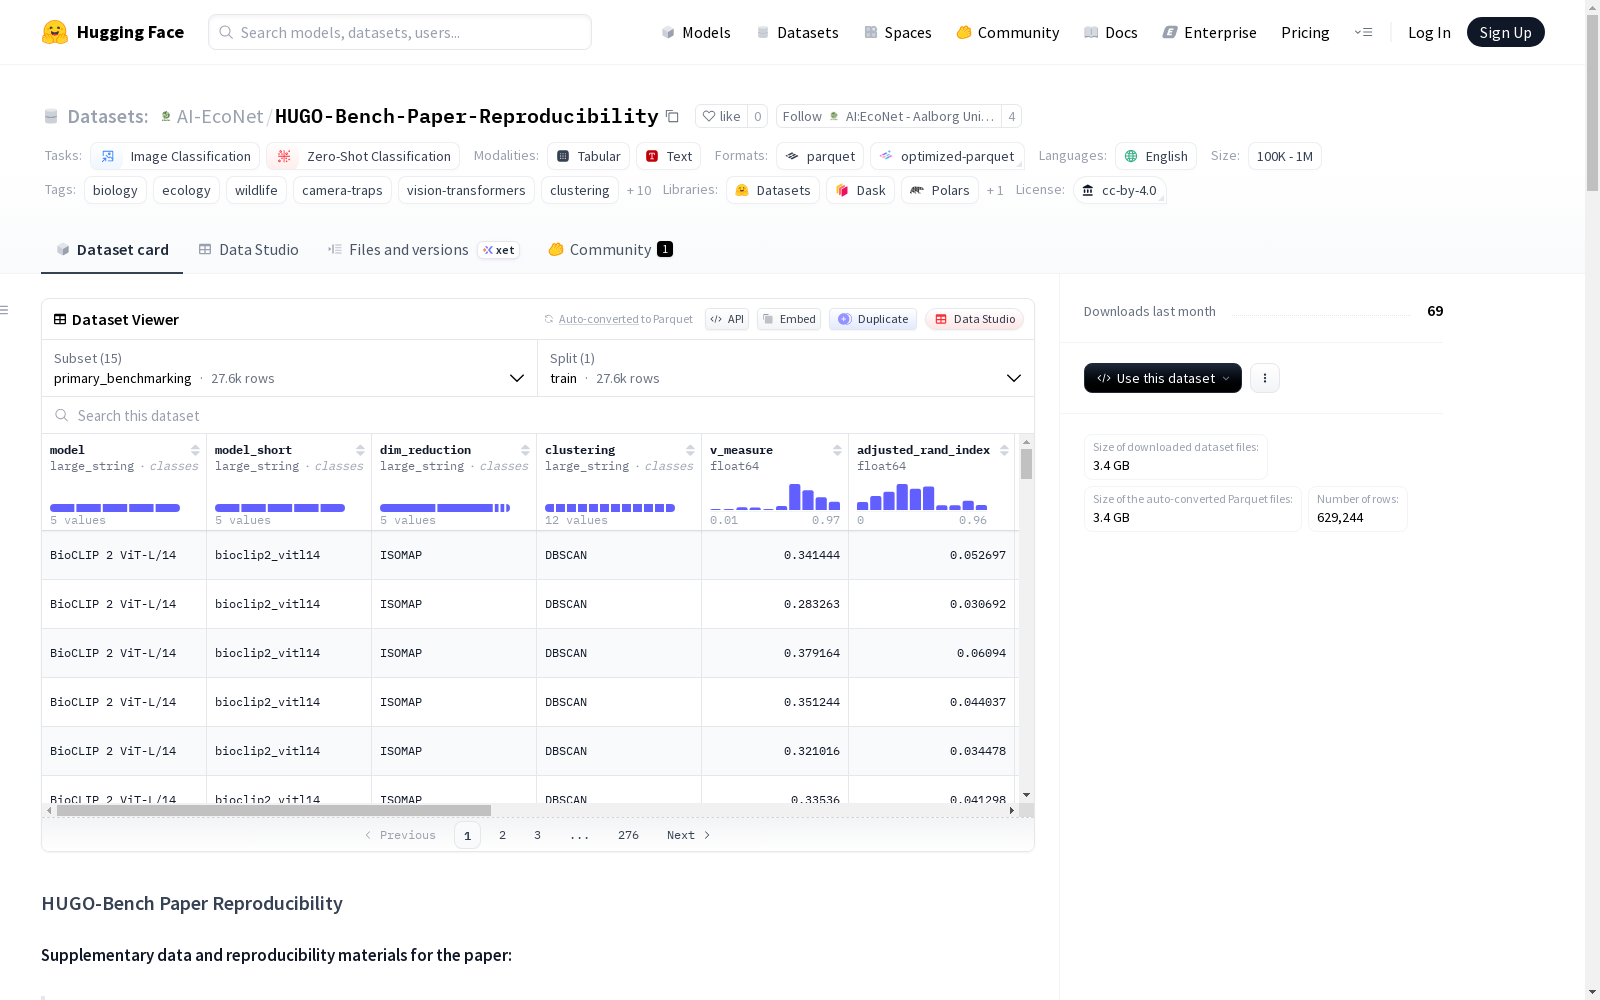
Task: Like the dataset with the heart button
Action: (x=721, y=116)
